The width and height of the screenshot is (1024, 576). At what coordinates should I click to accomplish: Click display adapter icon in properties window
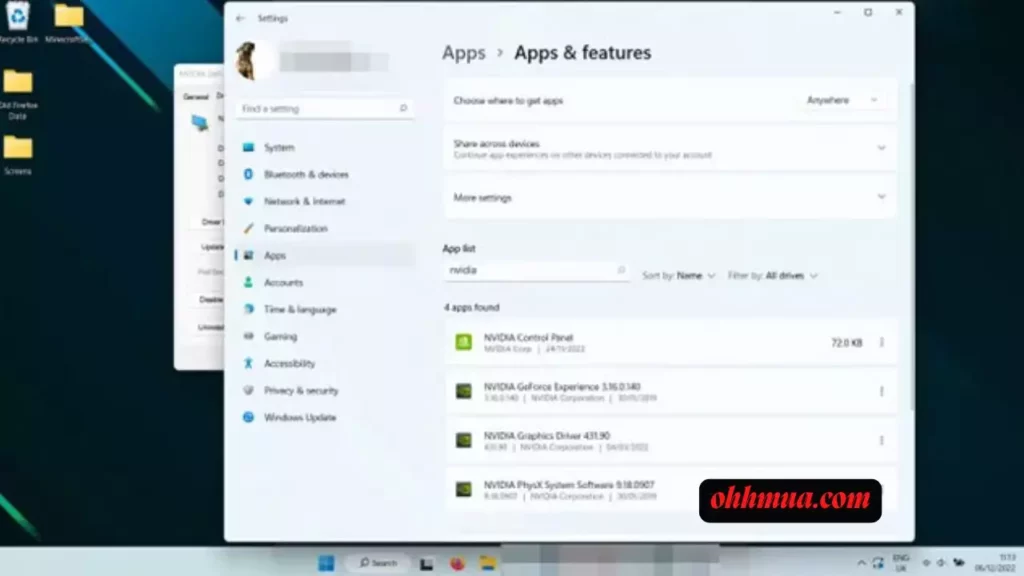point(200,122)
